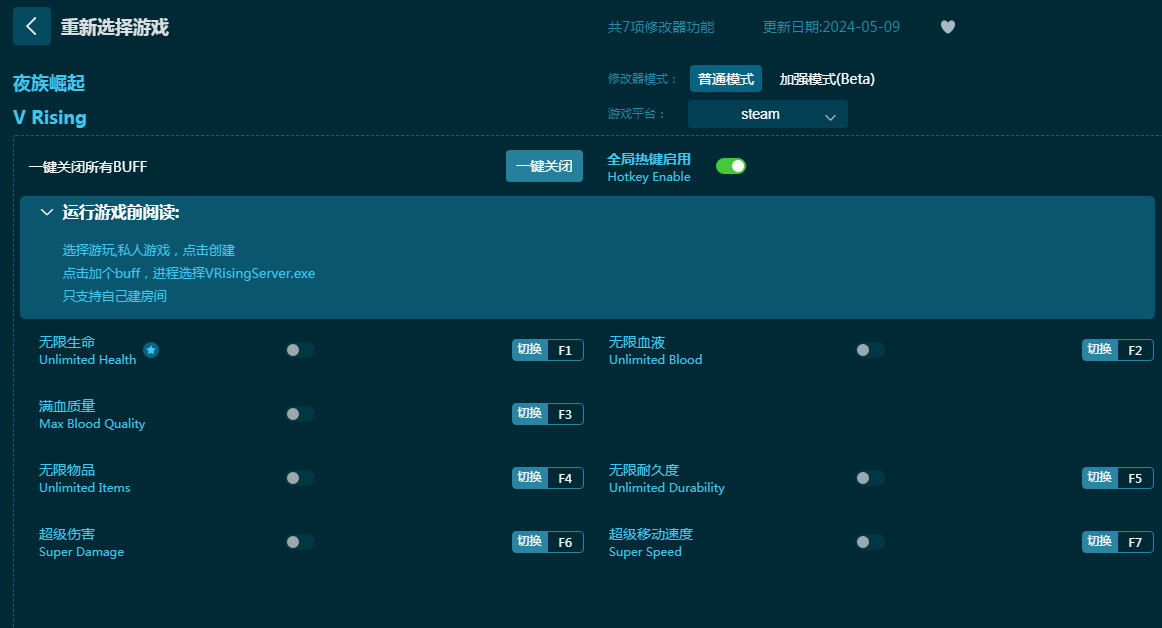
Task: Click 切换 F5 hotkey for Unlimited Durability
Action: (1118, 478)
